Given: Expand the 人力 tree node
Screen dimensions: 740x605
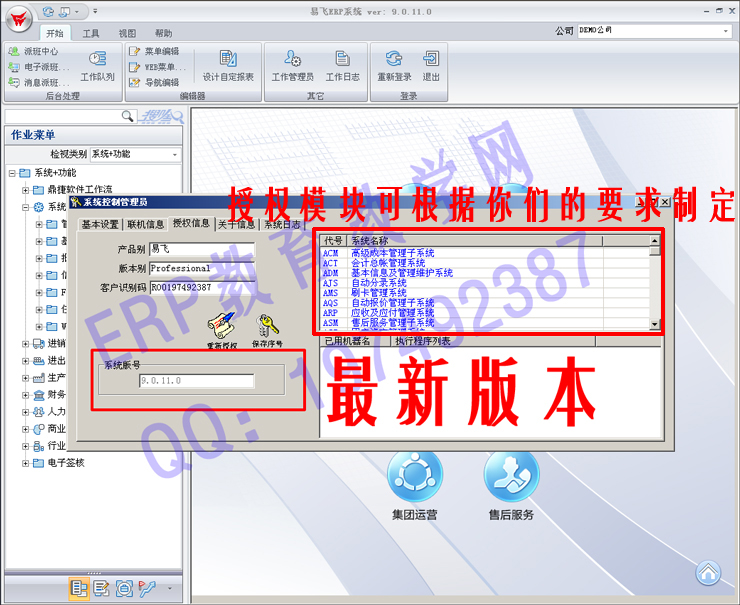Looking at the screenshot, I should (25, 412).
